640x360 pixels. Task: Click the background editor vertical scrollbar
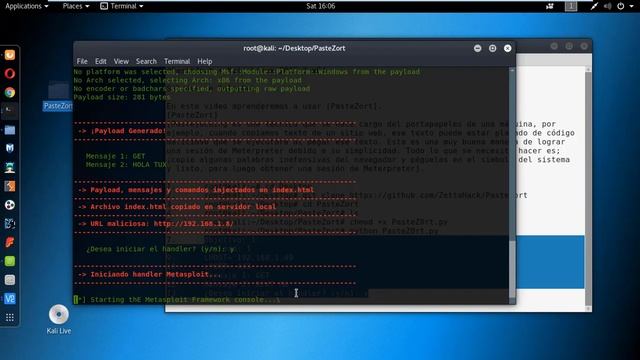588,189
